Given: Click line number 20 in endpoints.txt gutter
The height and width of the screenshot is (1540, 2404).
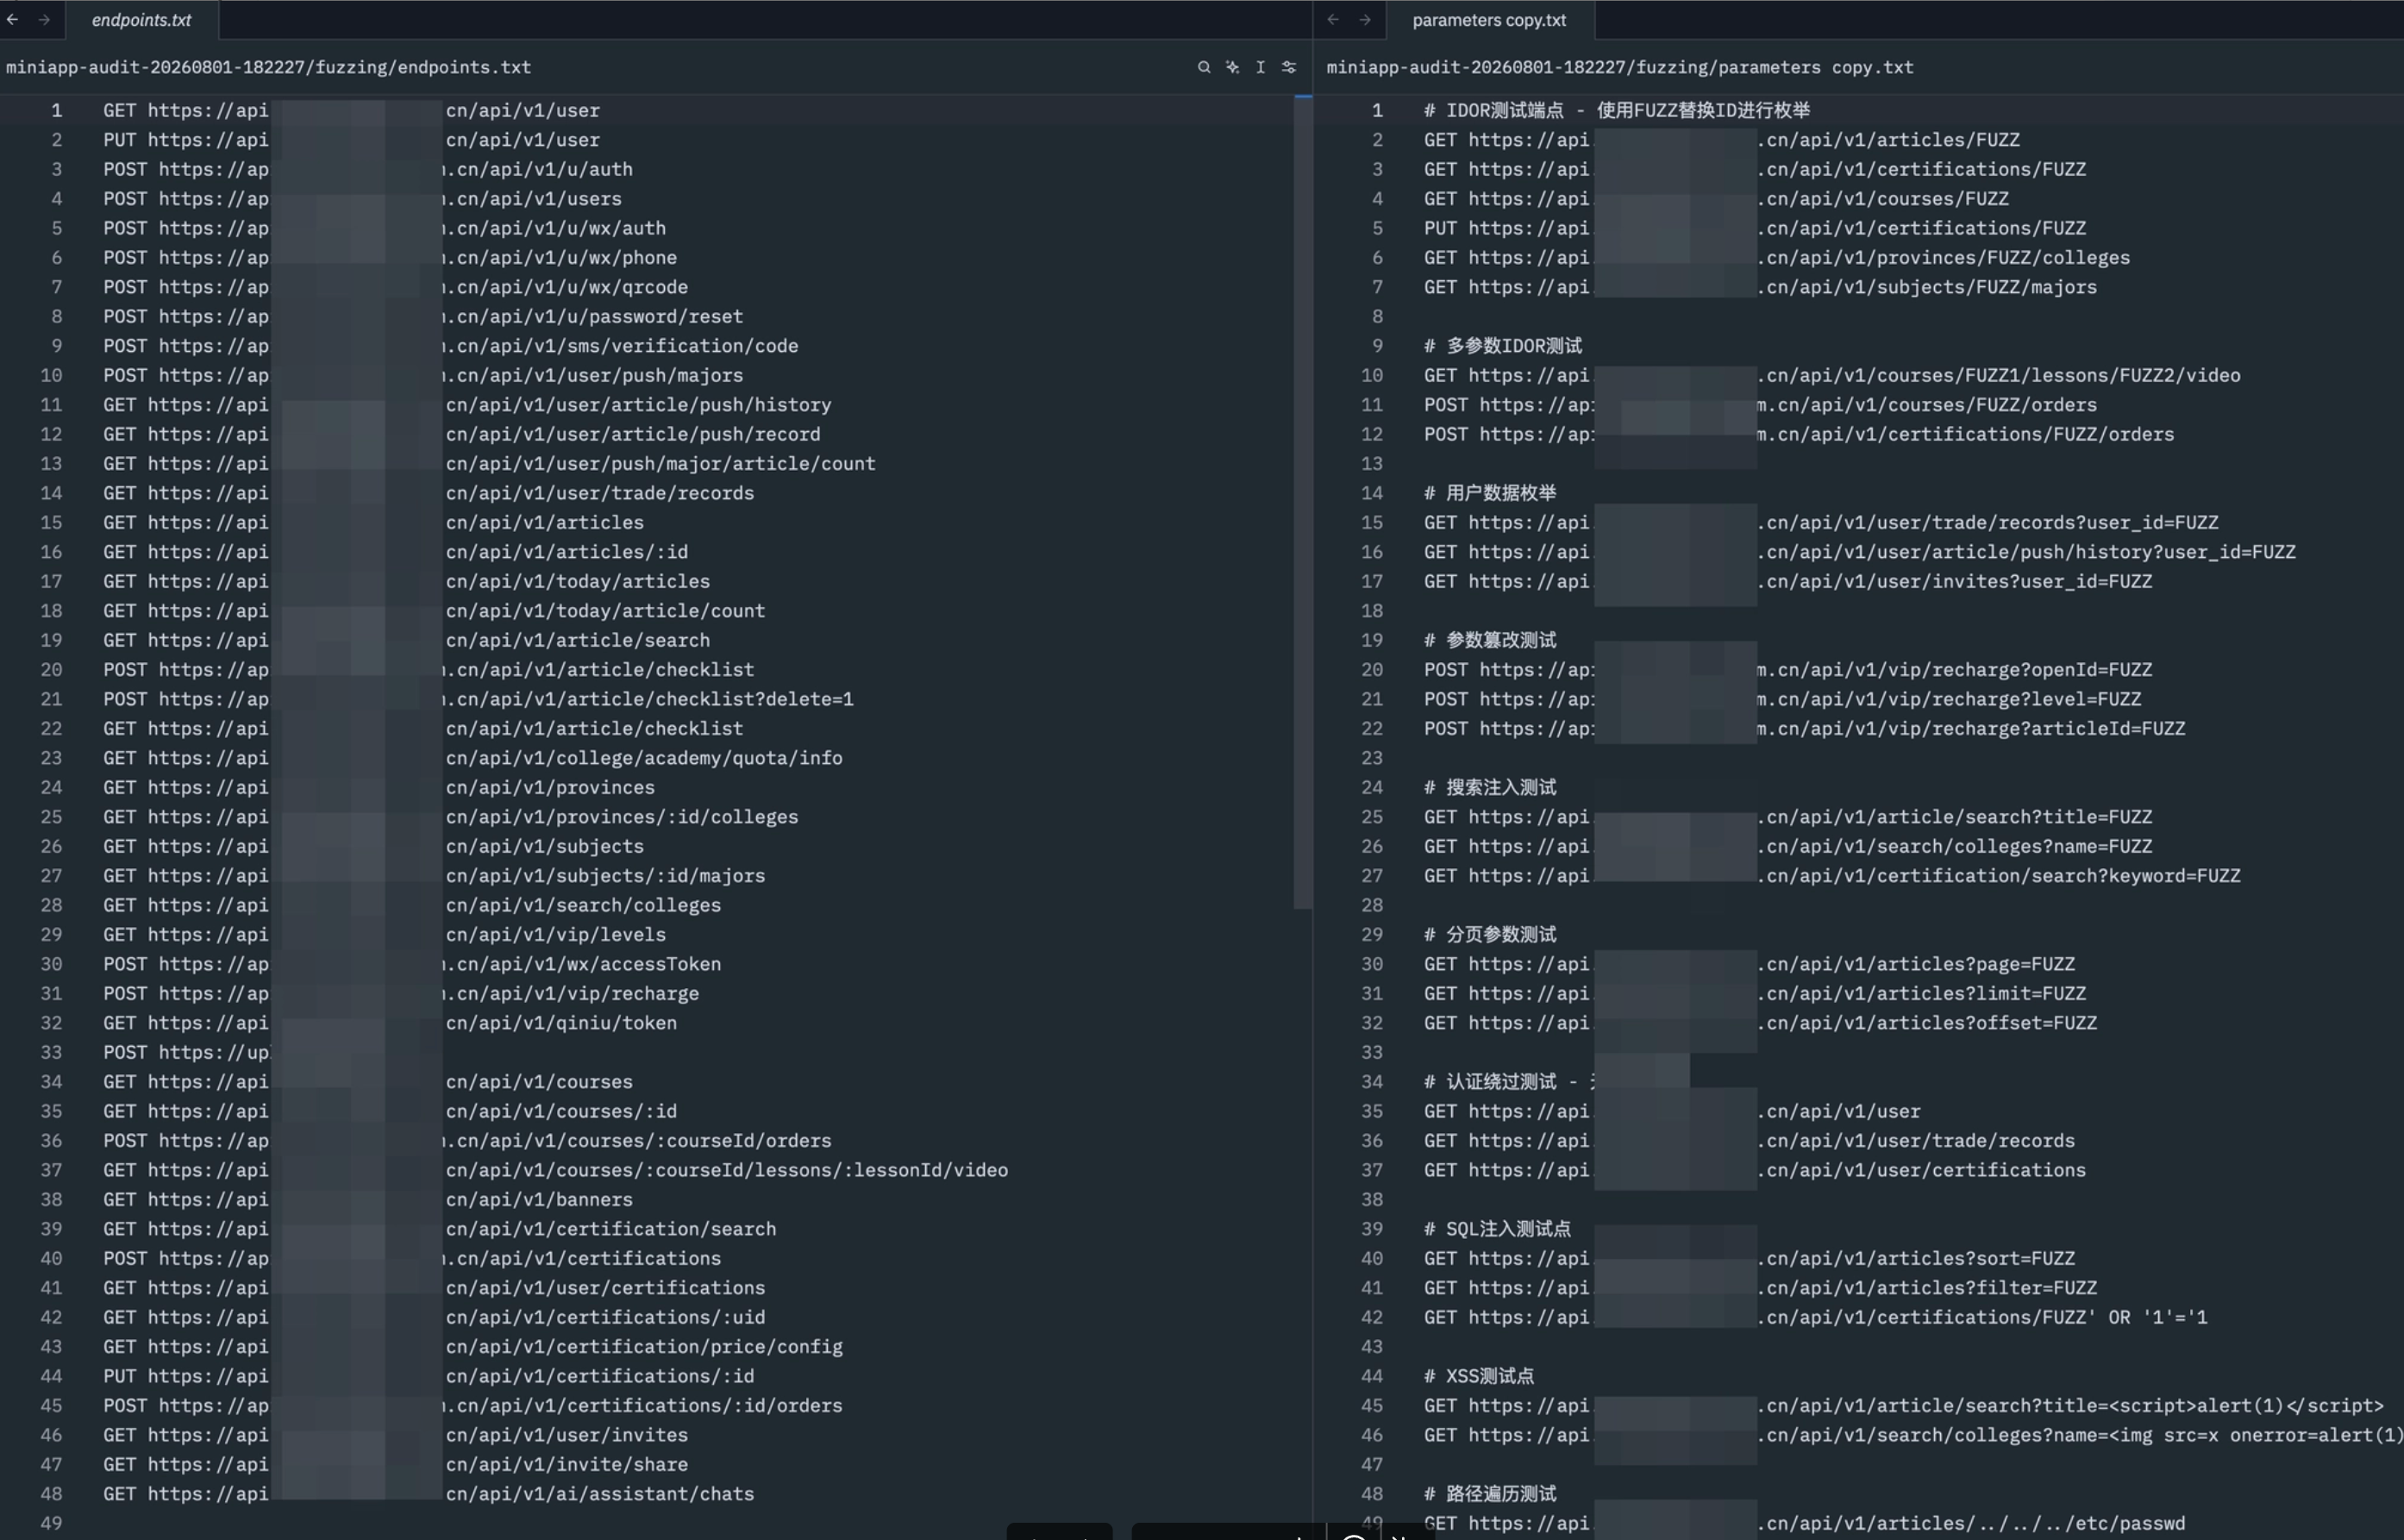Looking at the screenshot, I should [51, 670].
